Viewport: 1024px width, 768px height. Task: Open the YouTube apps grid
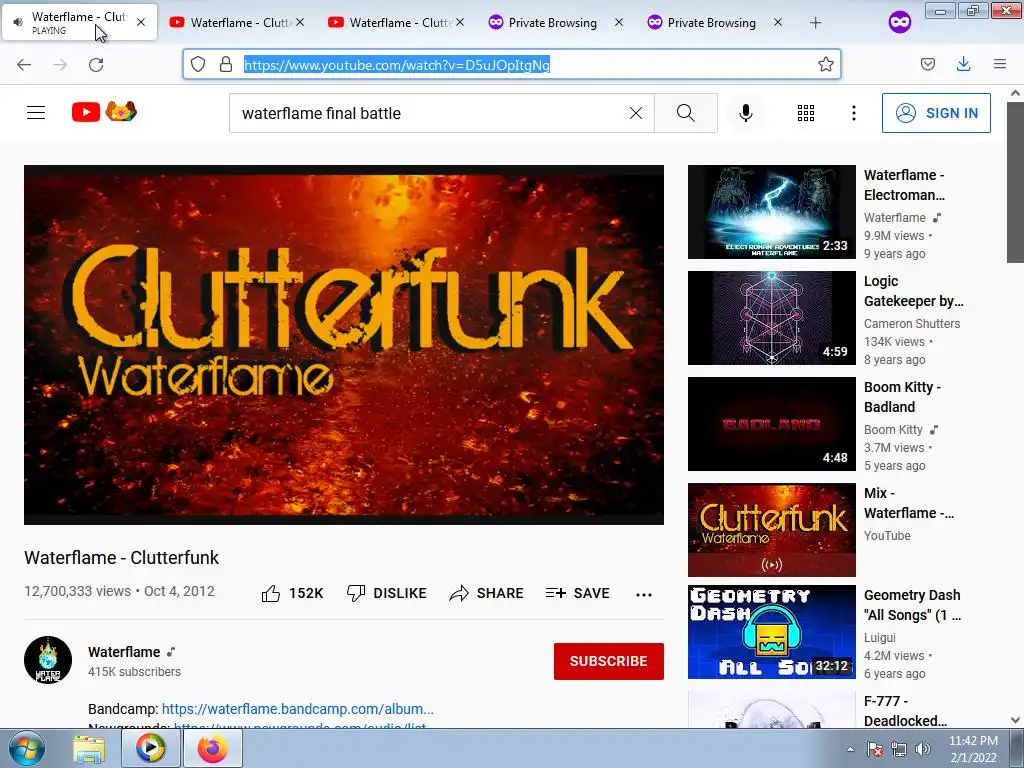[806, 113]
